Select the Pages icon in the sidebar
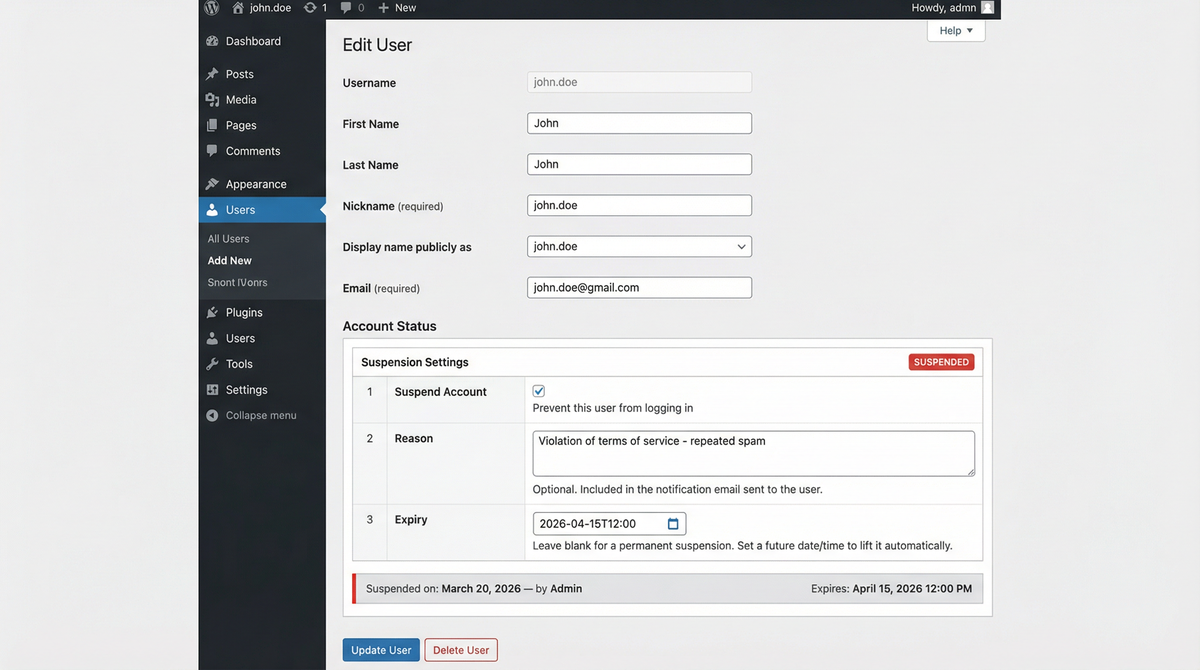This screenshot has height=670, width=1200. tap(213, 125)
